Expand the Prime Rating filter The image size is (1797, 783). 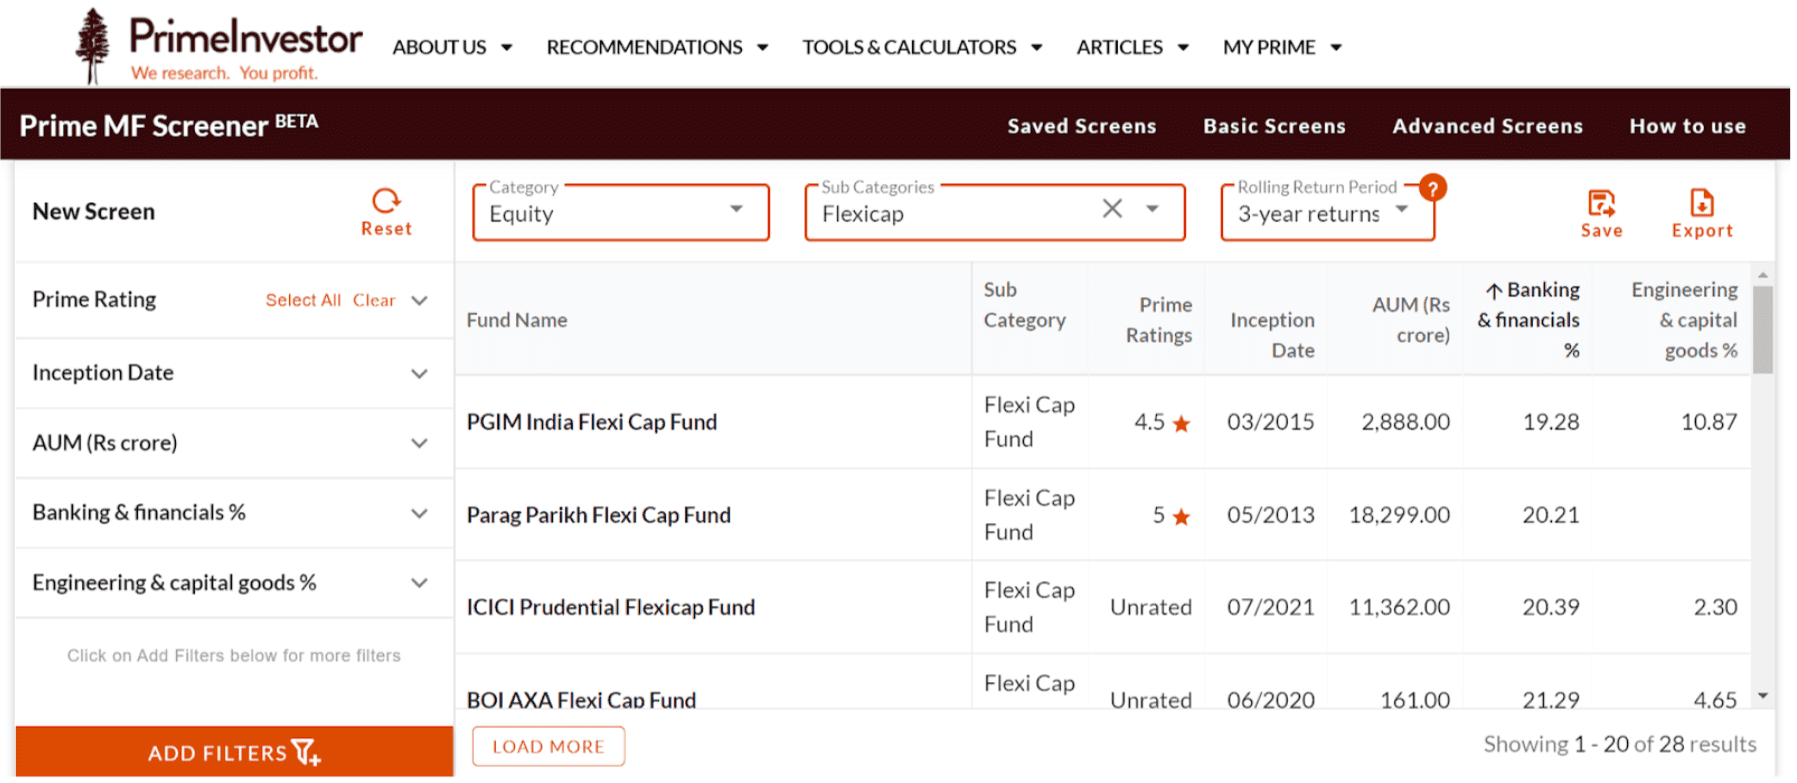pos(419,300)
